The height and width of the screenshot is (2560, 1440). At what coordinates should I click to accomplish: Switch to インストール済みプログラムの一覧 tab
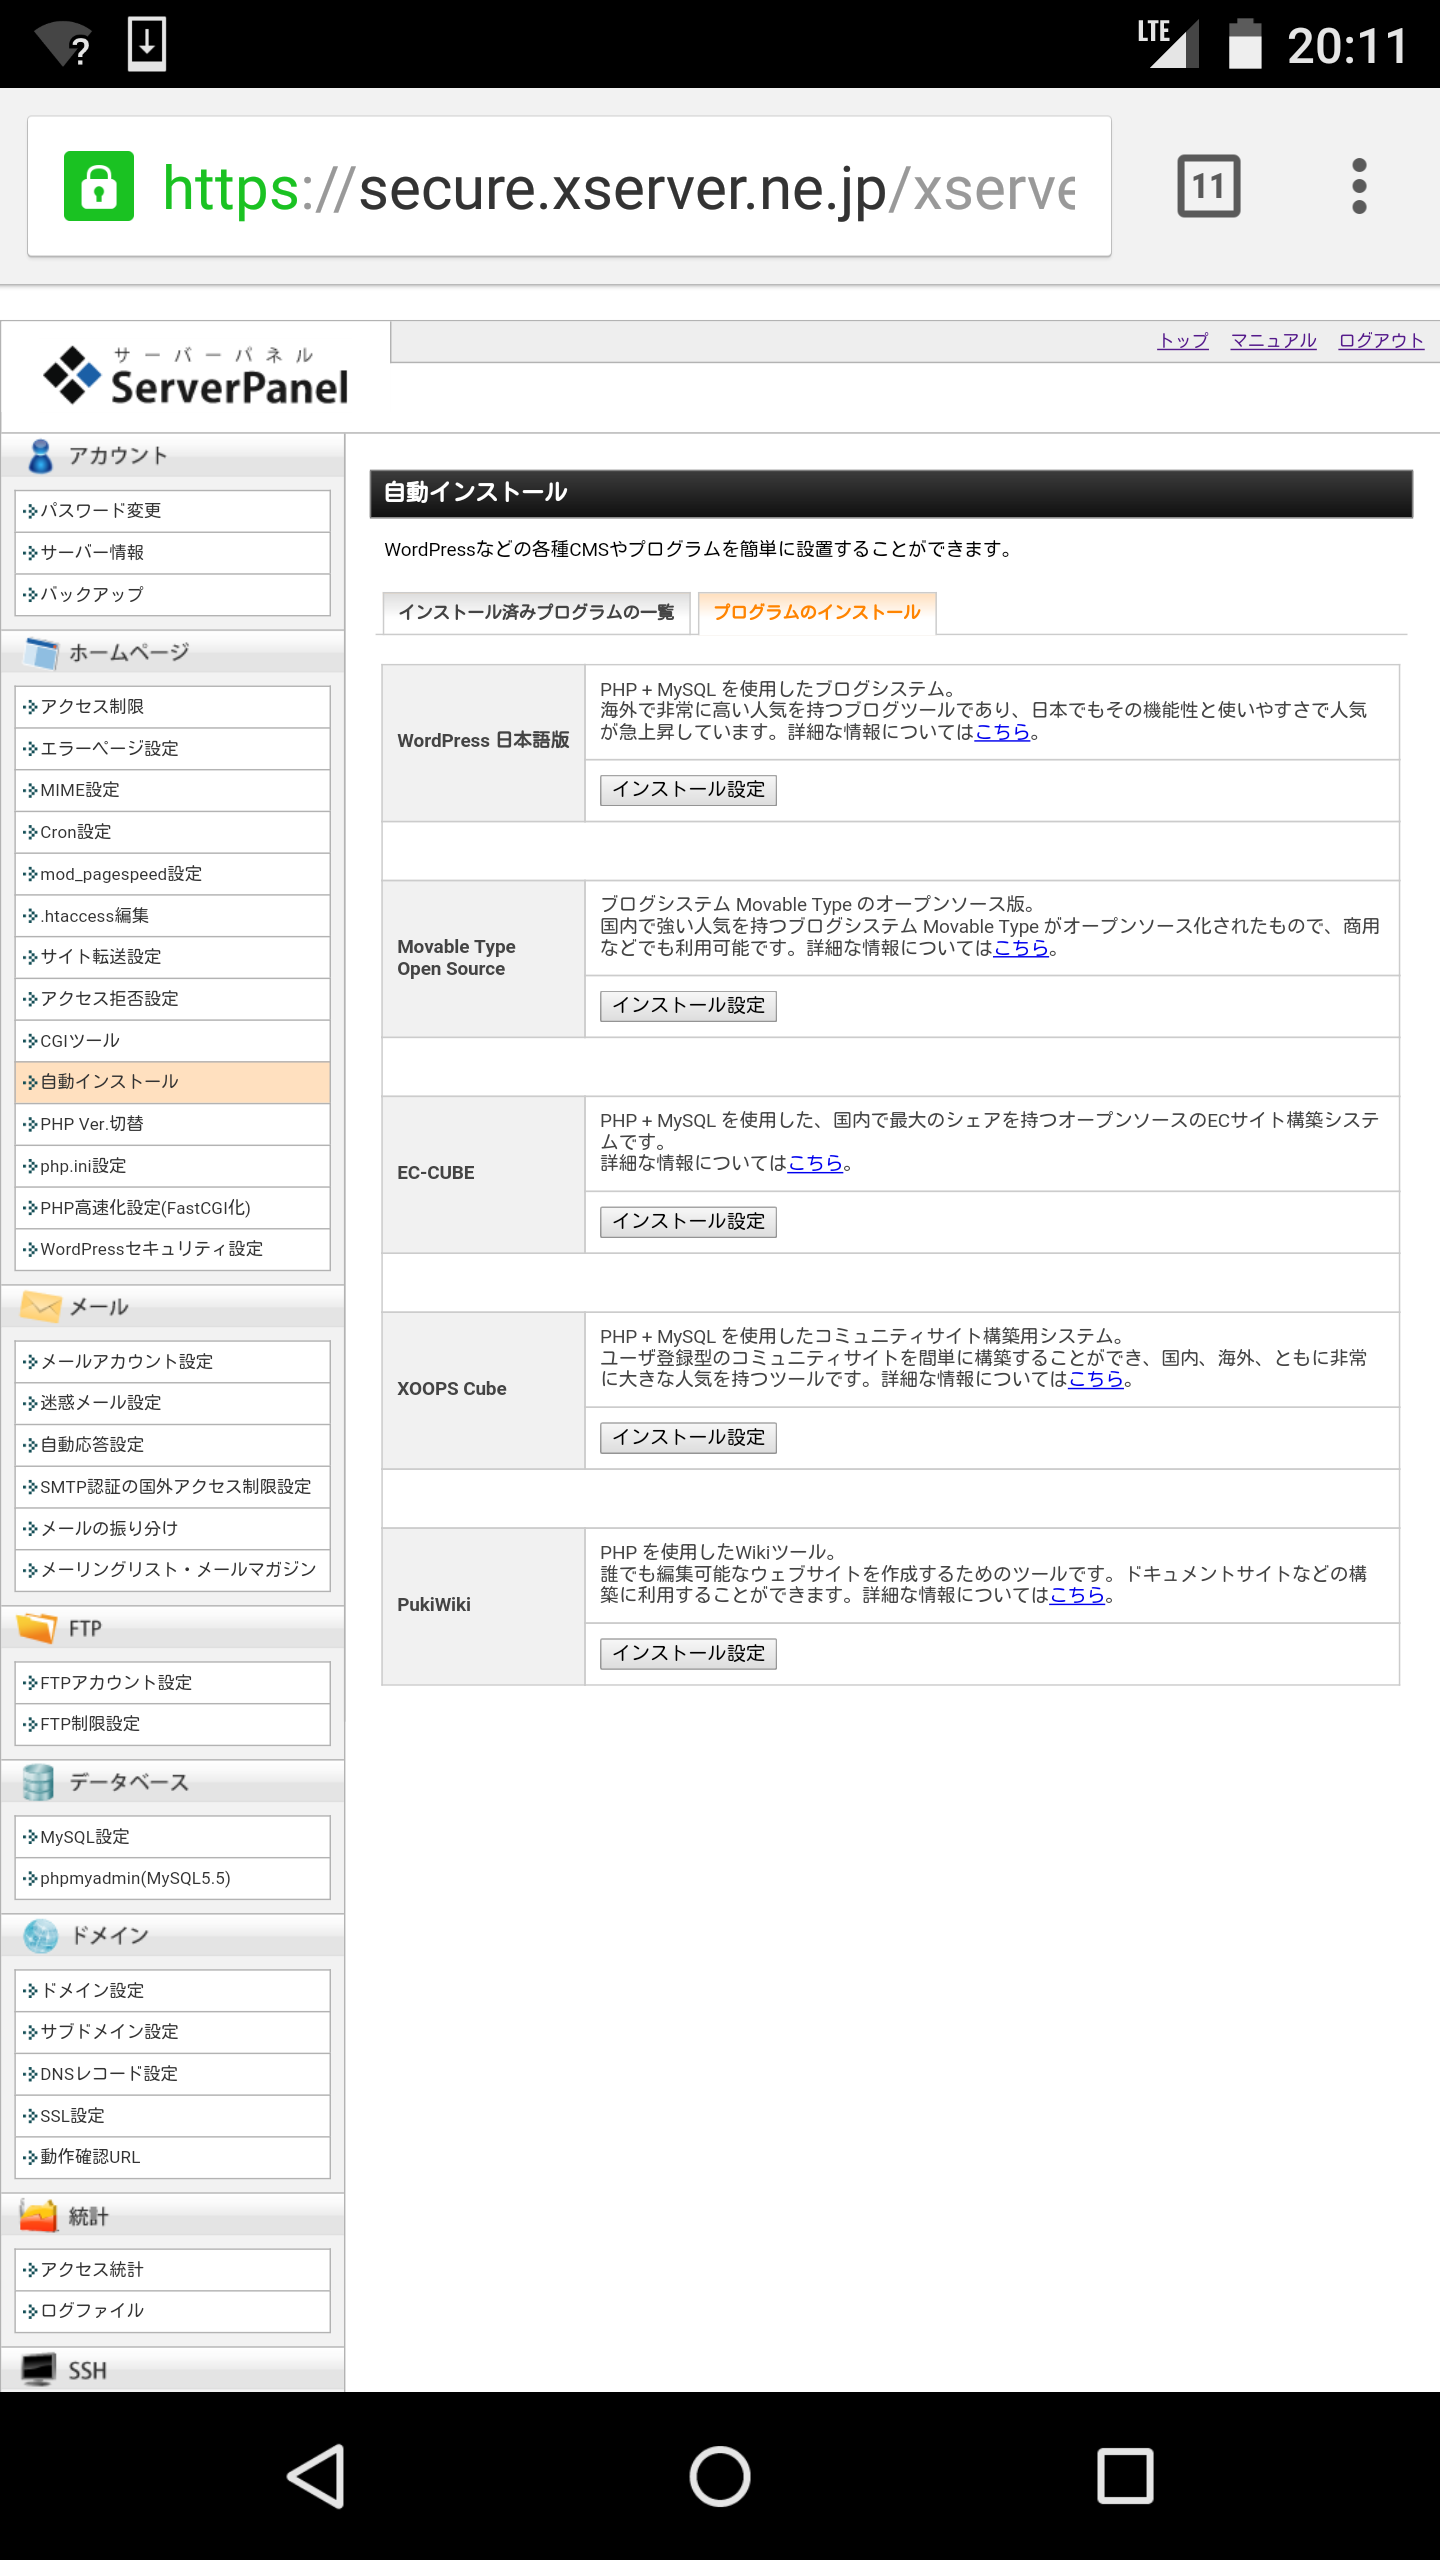536,612
